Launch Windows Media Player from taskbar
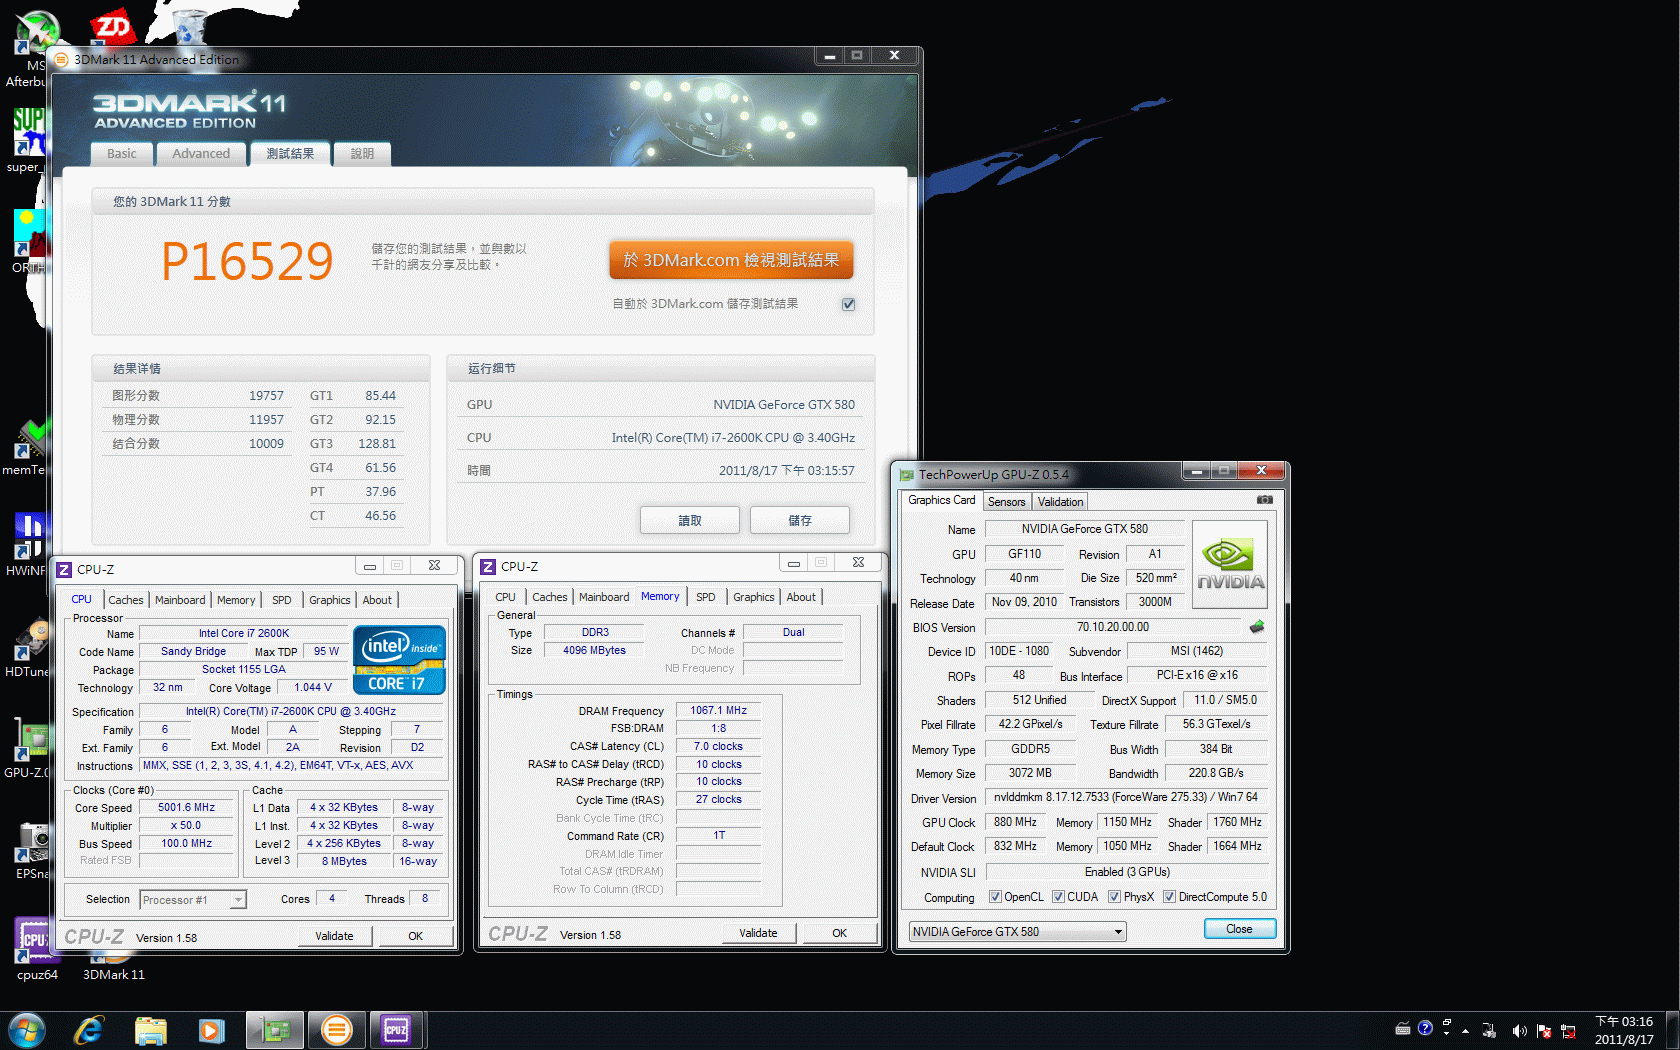 click(x=211, y=1030)
